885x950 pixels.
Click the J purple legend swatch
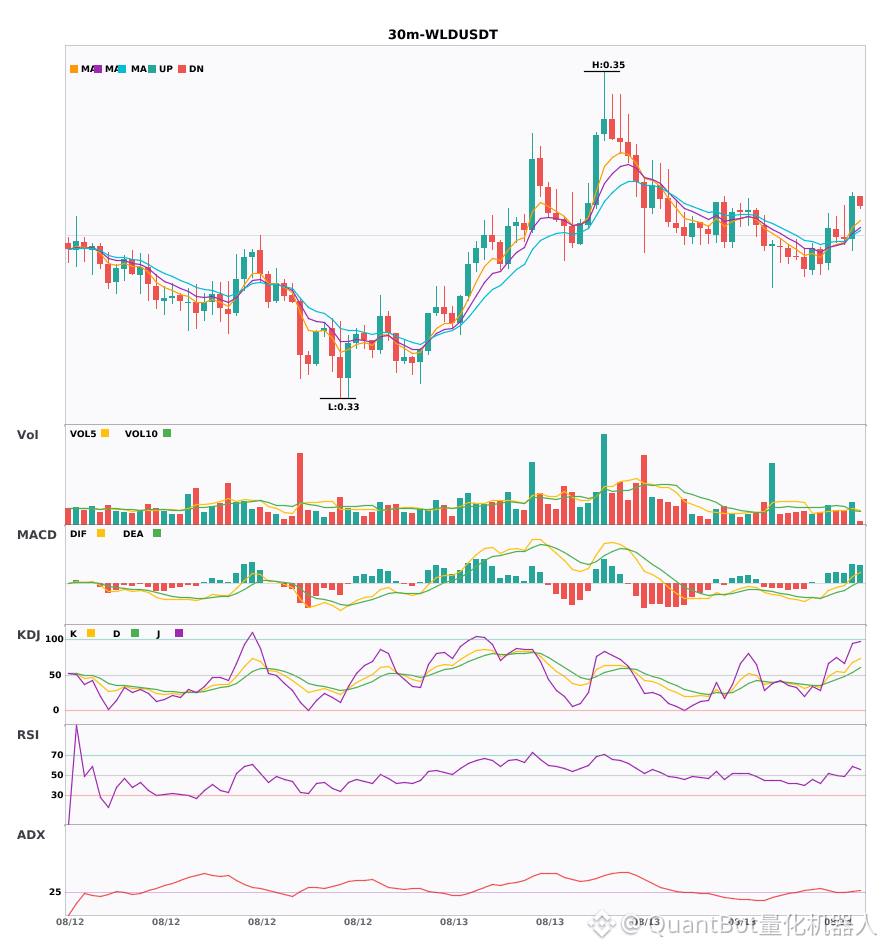click(179, 633)
